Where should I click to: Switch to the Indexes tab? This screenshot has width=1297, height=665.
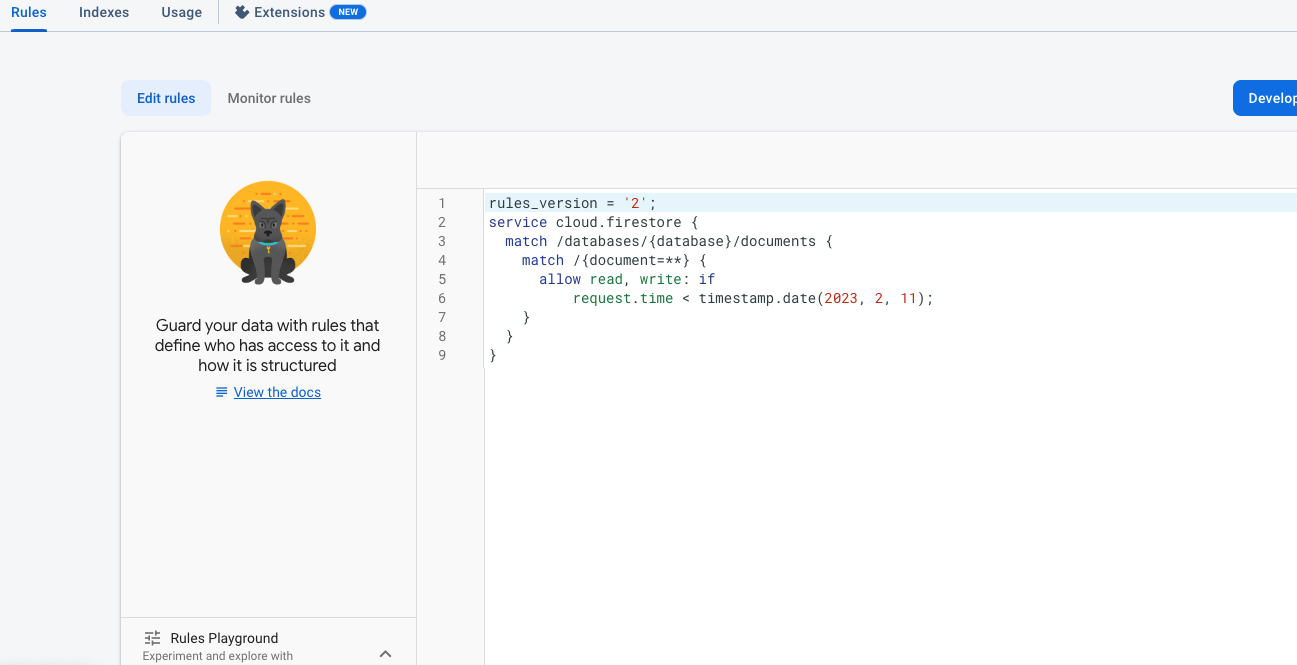[x=104, y=12]
